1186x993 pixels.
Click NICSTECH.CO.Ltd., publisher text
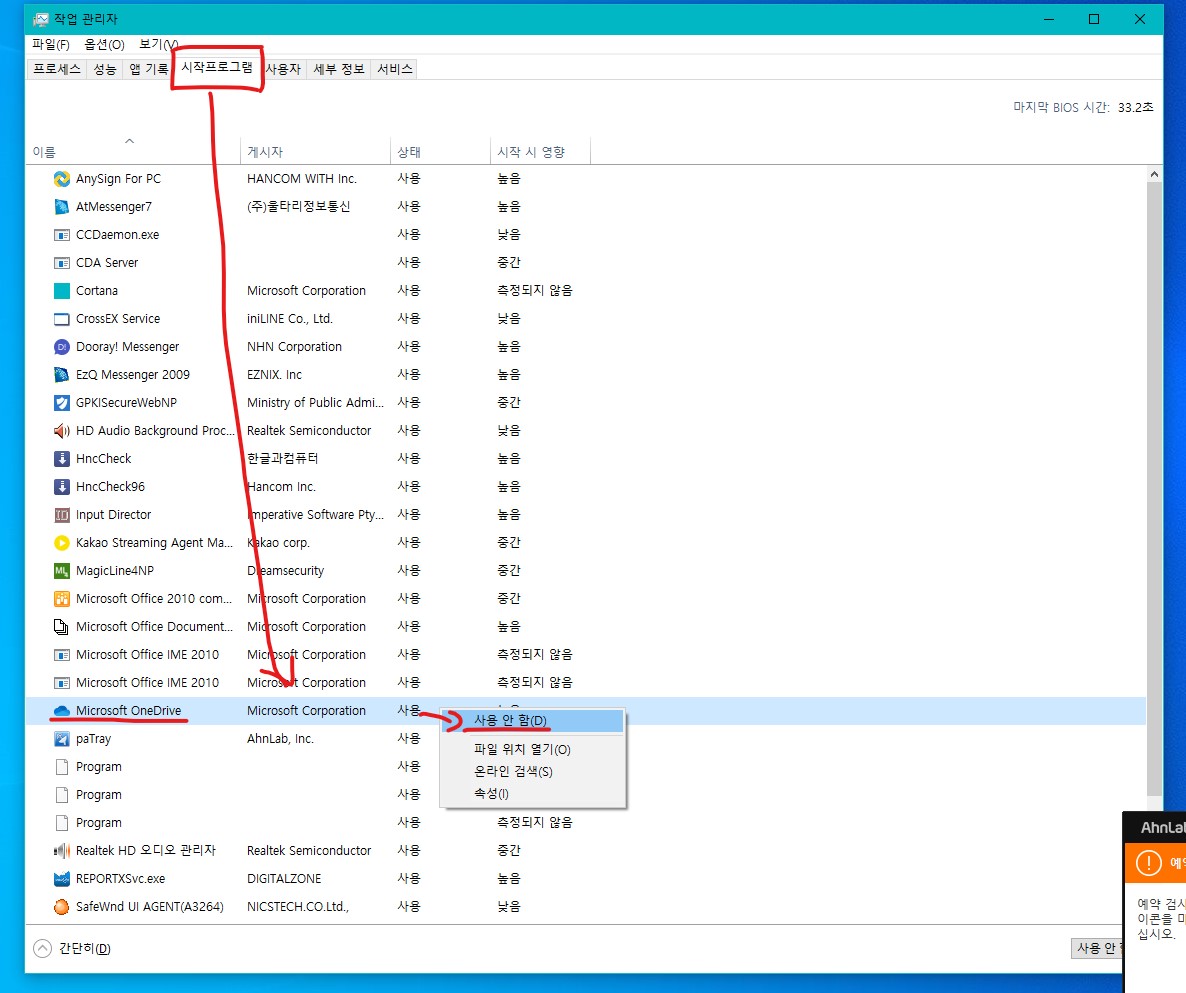coord(298,907)
